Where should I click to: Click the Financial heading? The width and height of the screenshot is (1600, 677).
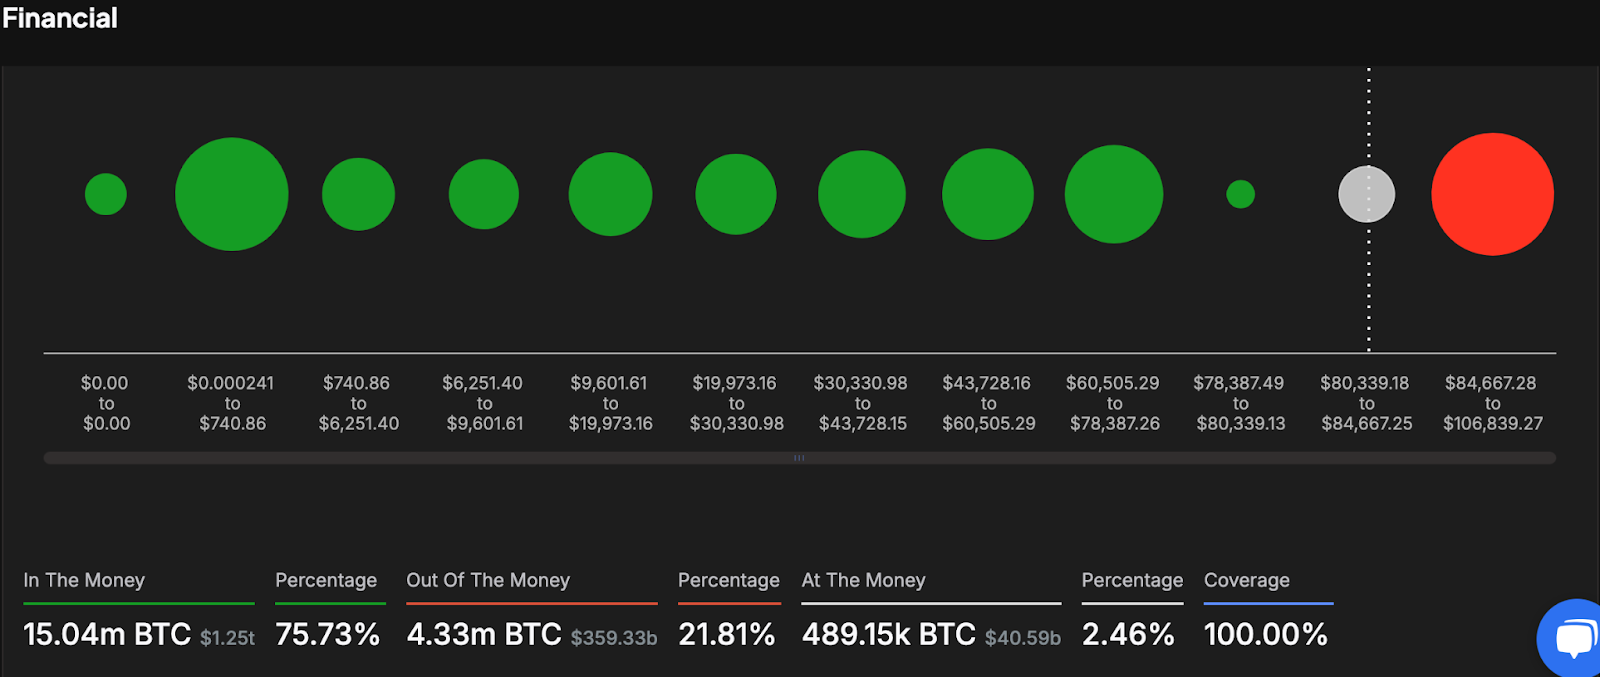click(60, 18)
